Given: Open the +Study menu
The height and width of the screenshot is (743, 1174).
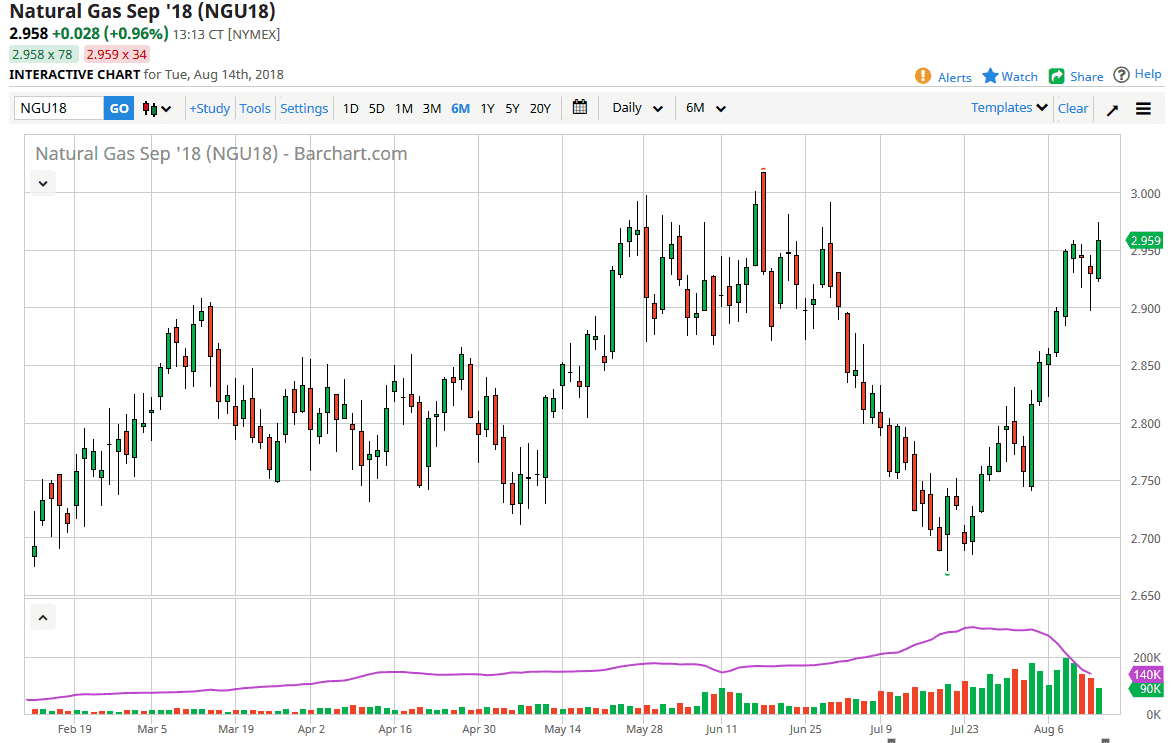Looking at the screenshot, I should tap(209, 108).
